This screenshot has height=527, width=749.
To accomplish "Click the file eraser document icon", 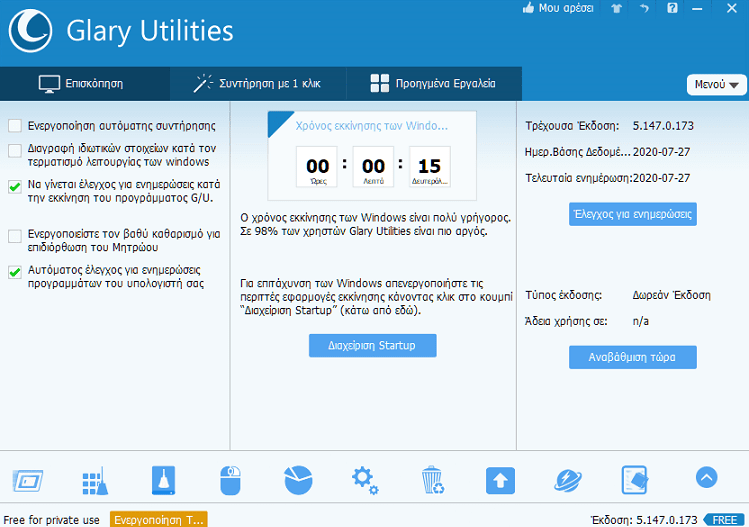I will coord(635,480).
